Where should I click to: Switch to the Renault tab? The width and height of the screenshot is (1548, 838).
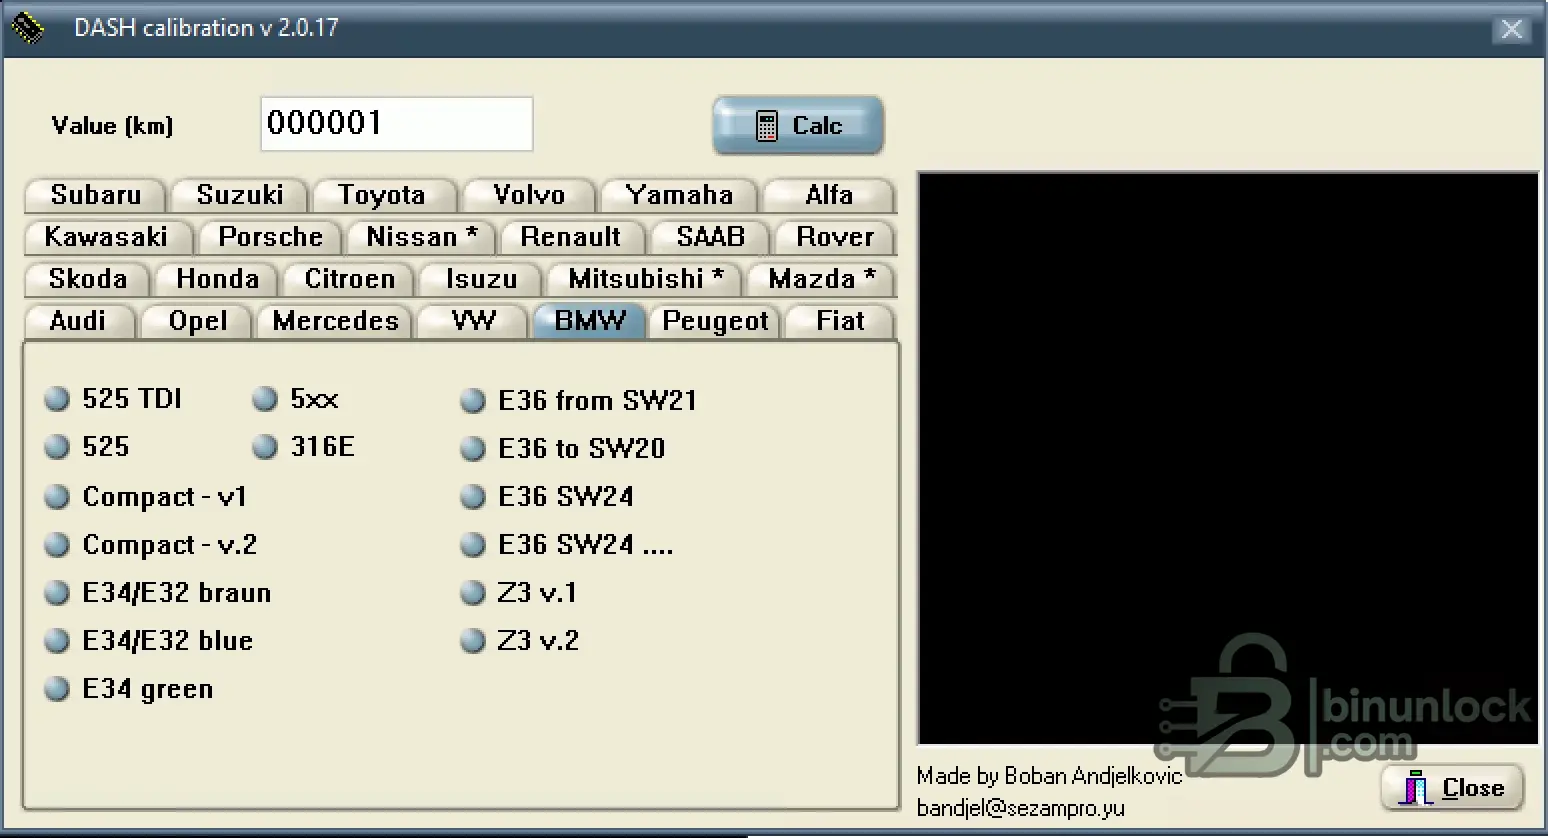(571, 237)
